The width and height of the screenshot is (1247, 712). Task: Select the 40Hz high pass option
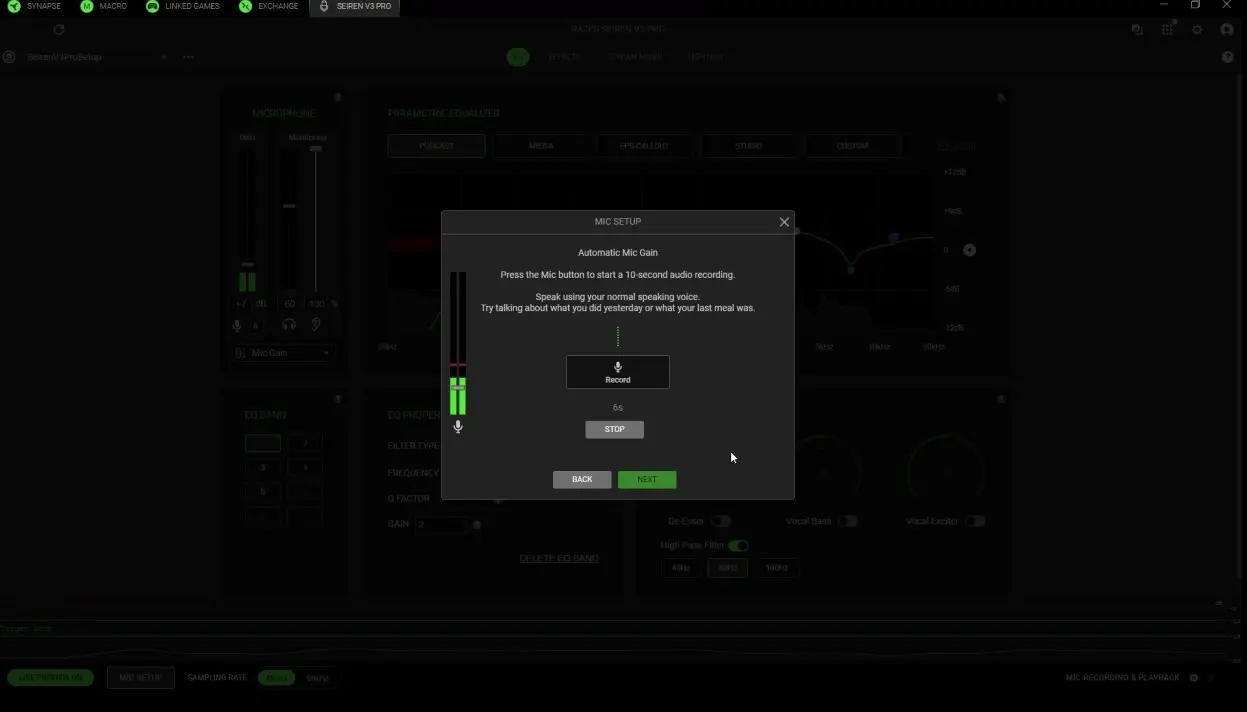coord(680,568)
